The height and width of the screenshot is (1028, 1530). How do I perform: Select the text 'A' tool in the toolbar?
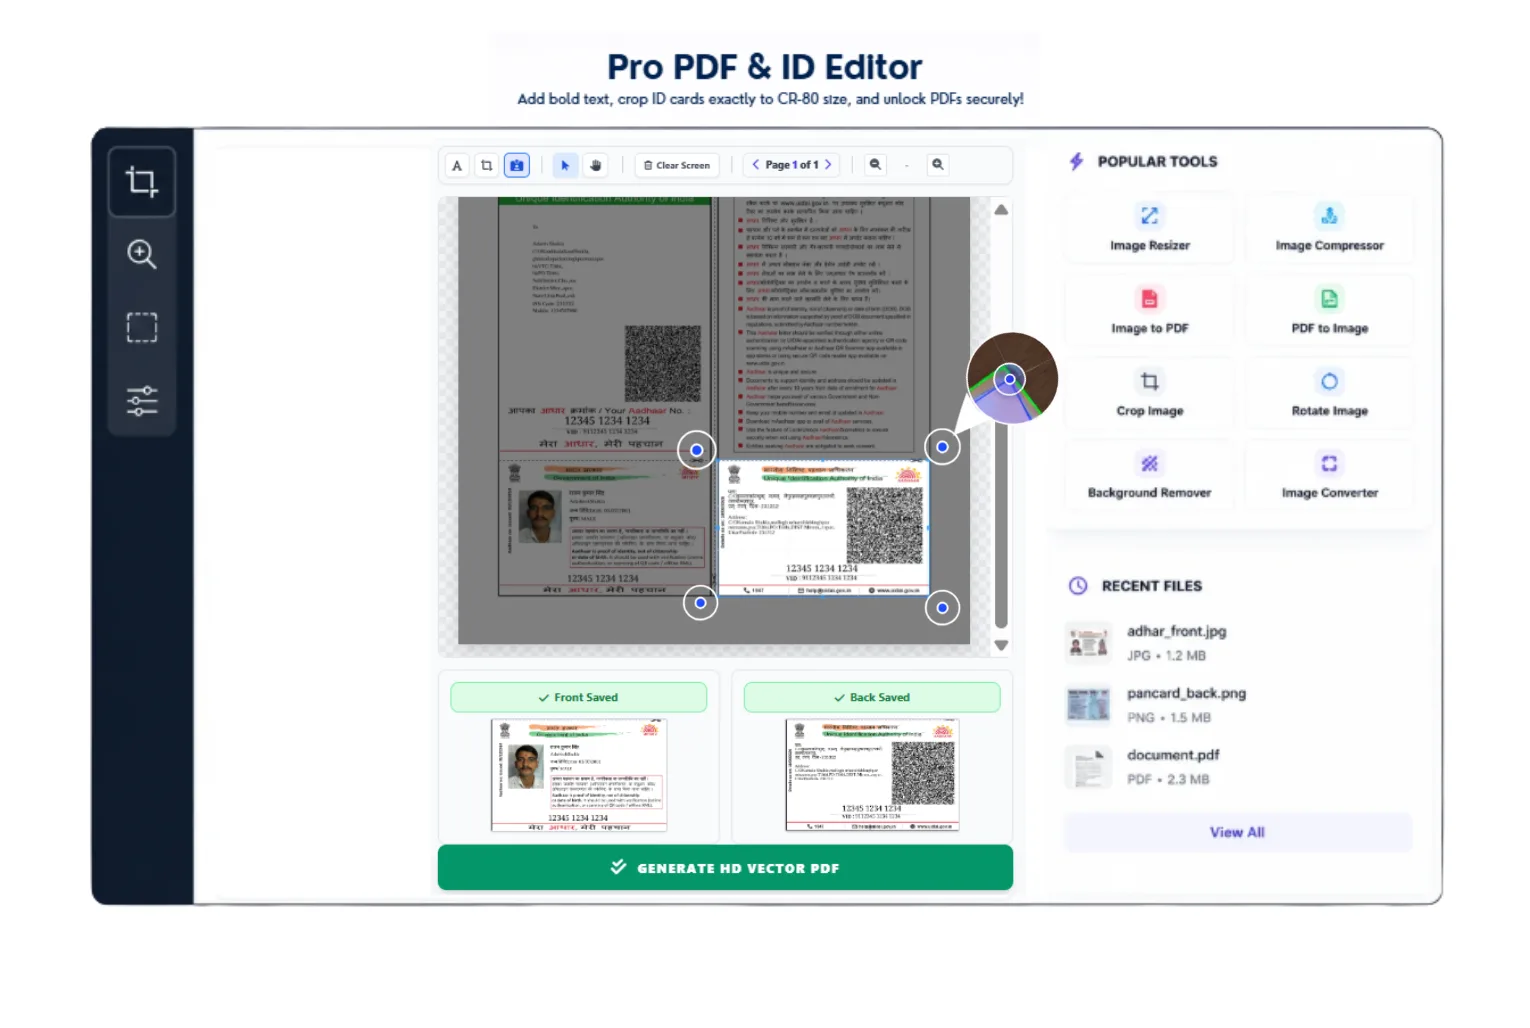457,165
